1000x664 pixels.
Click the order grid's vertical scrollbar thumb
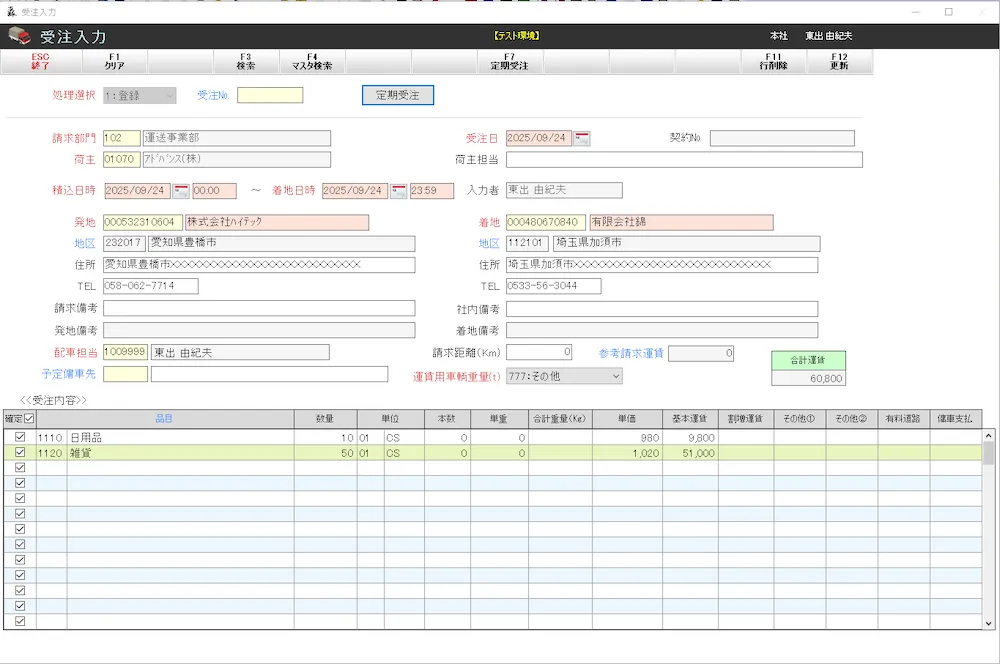pos(989,453)
